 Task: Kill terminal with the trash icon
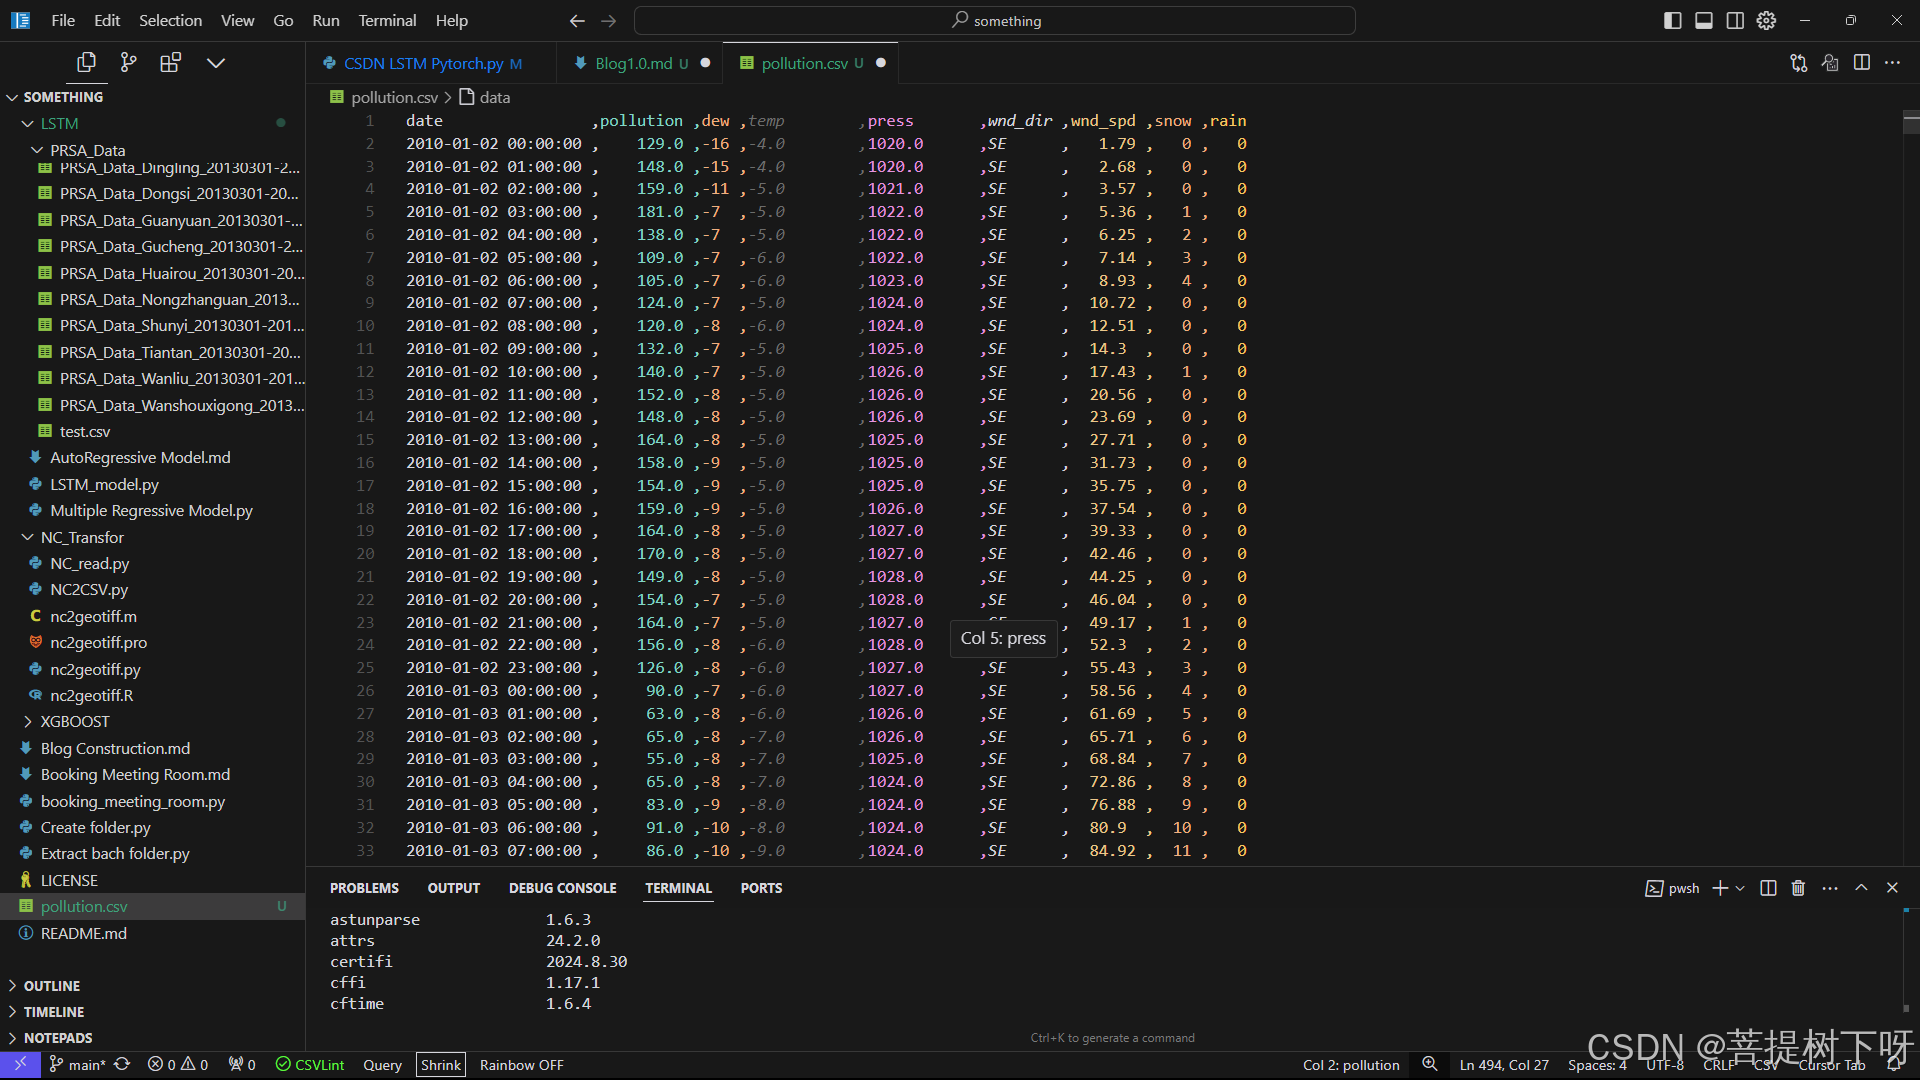pos(1798,888)
